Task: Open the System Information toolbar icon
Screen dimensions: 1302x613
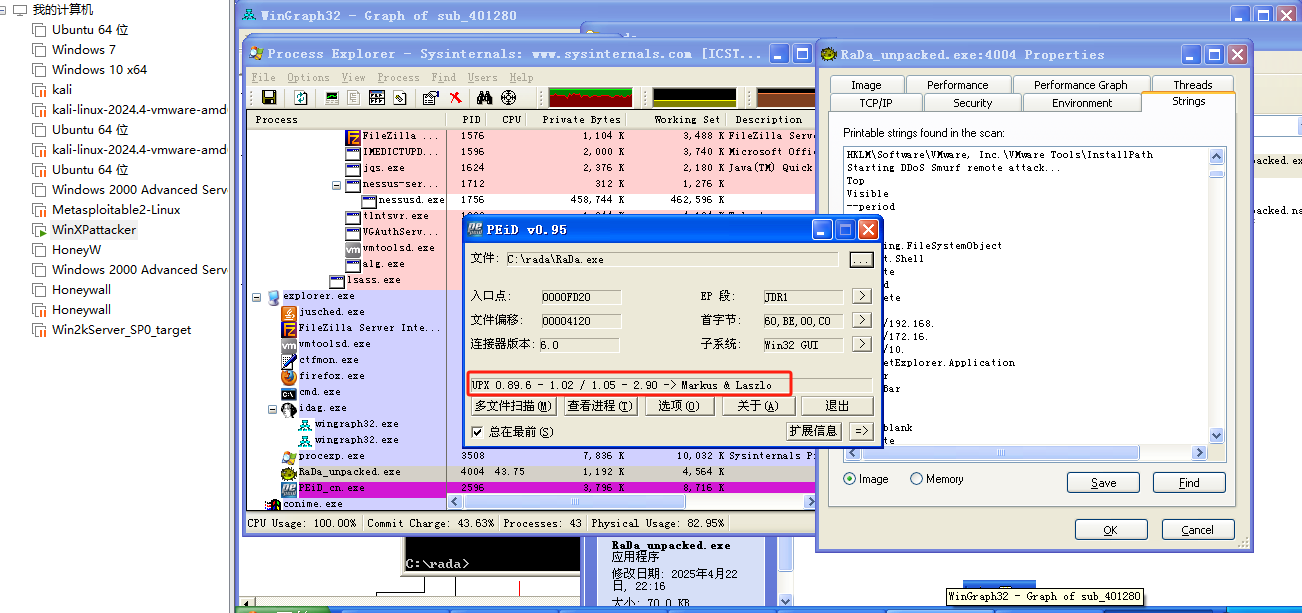Action: (332, 97)
